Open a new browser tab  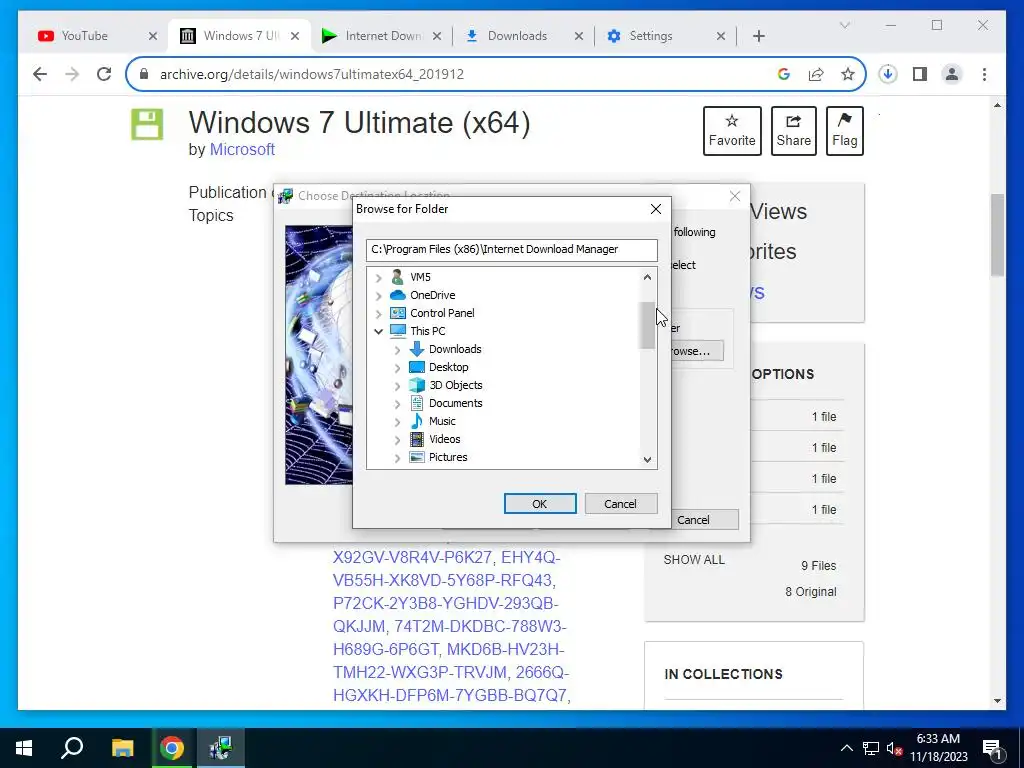[x=758, y=36]
